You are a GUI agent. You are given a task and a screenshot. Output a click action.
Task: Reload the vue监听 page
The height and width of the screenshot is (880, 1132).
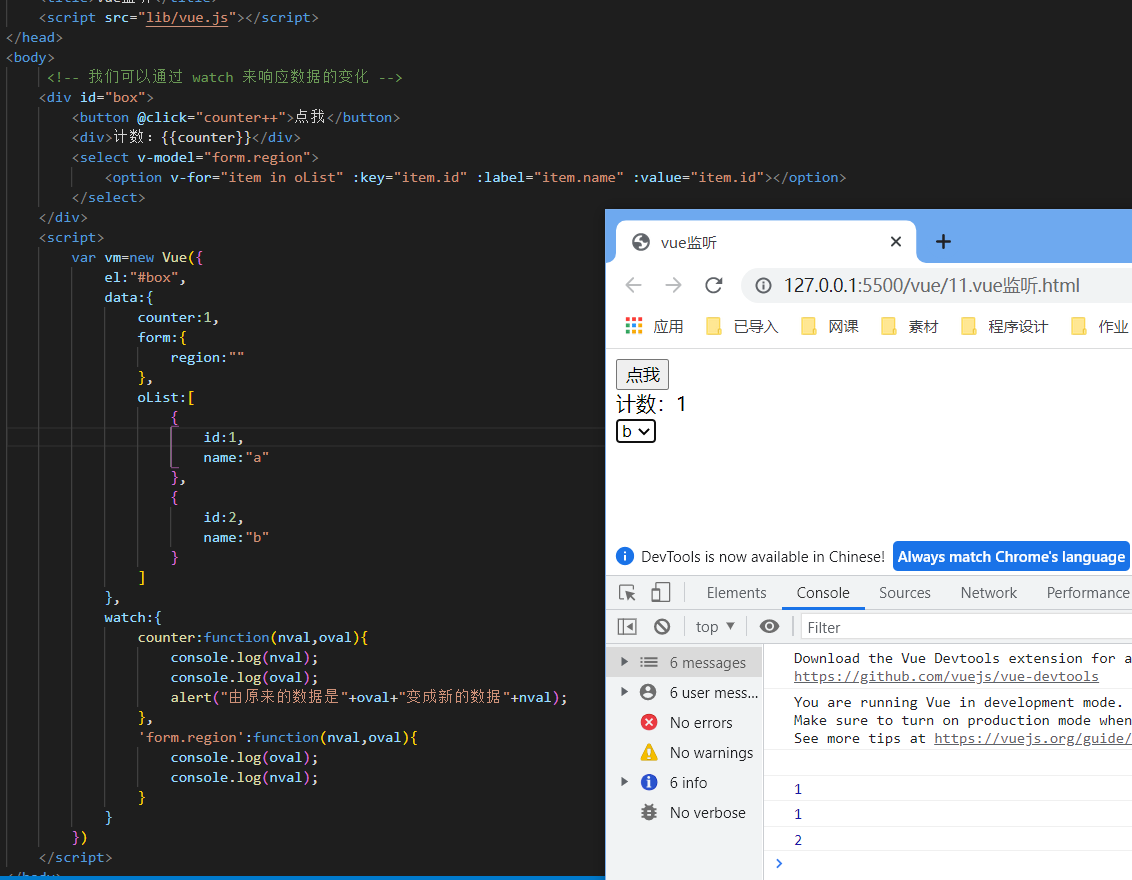713,285
